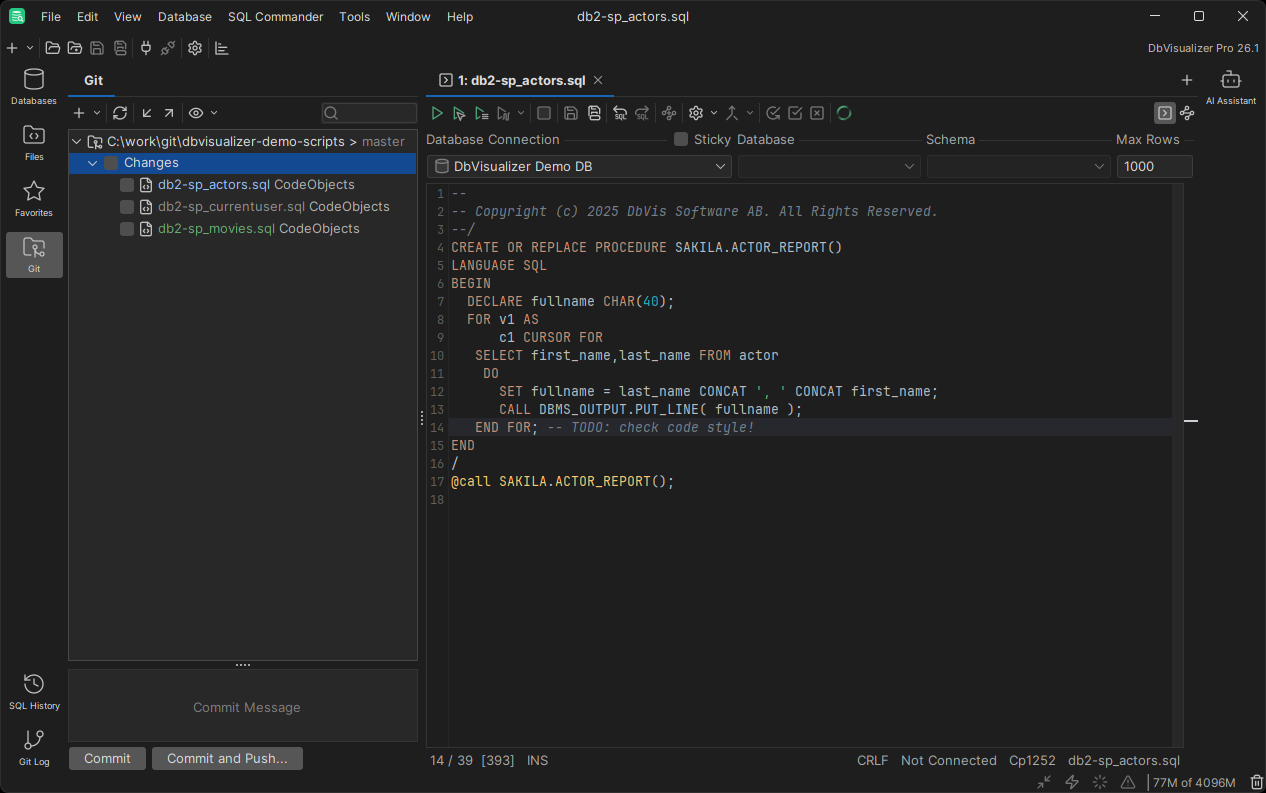Add a new editor tab with the plus button

tap(1187, 80)
